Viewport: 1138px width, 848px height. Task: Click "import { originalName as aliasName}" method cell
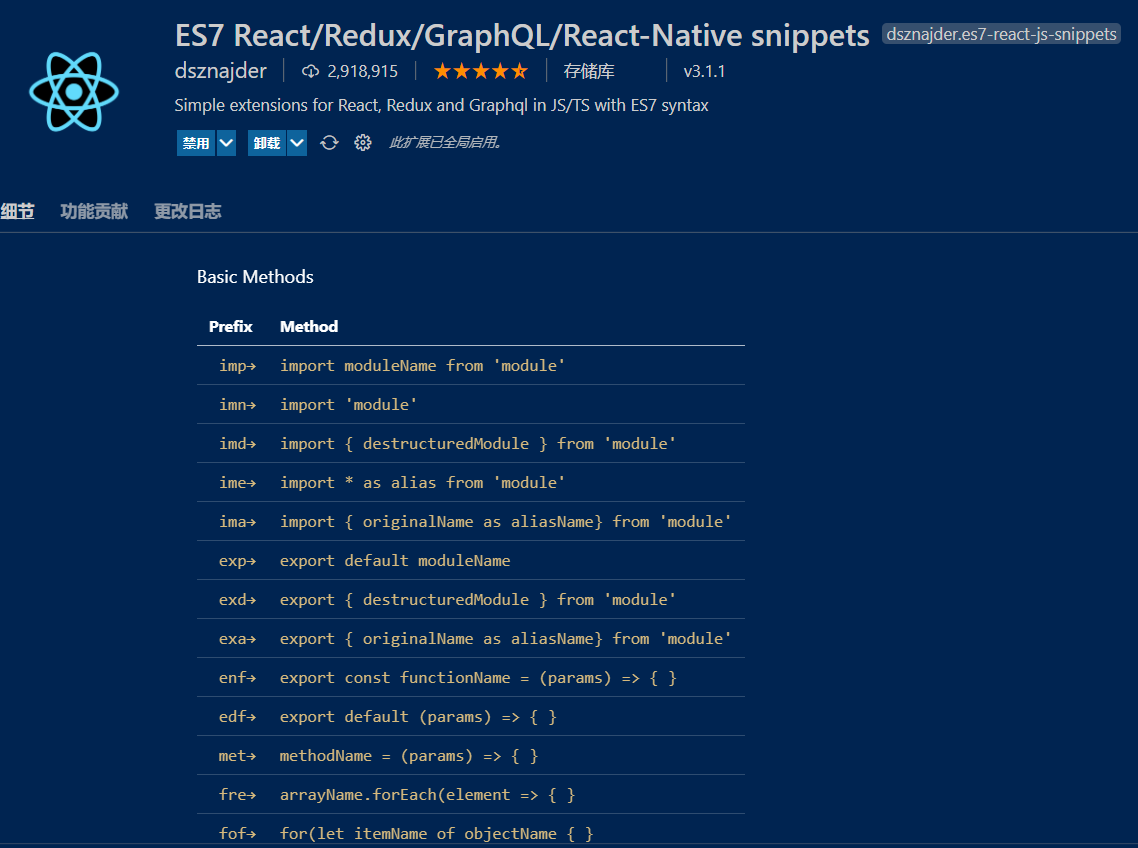506,522
